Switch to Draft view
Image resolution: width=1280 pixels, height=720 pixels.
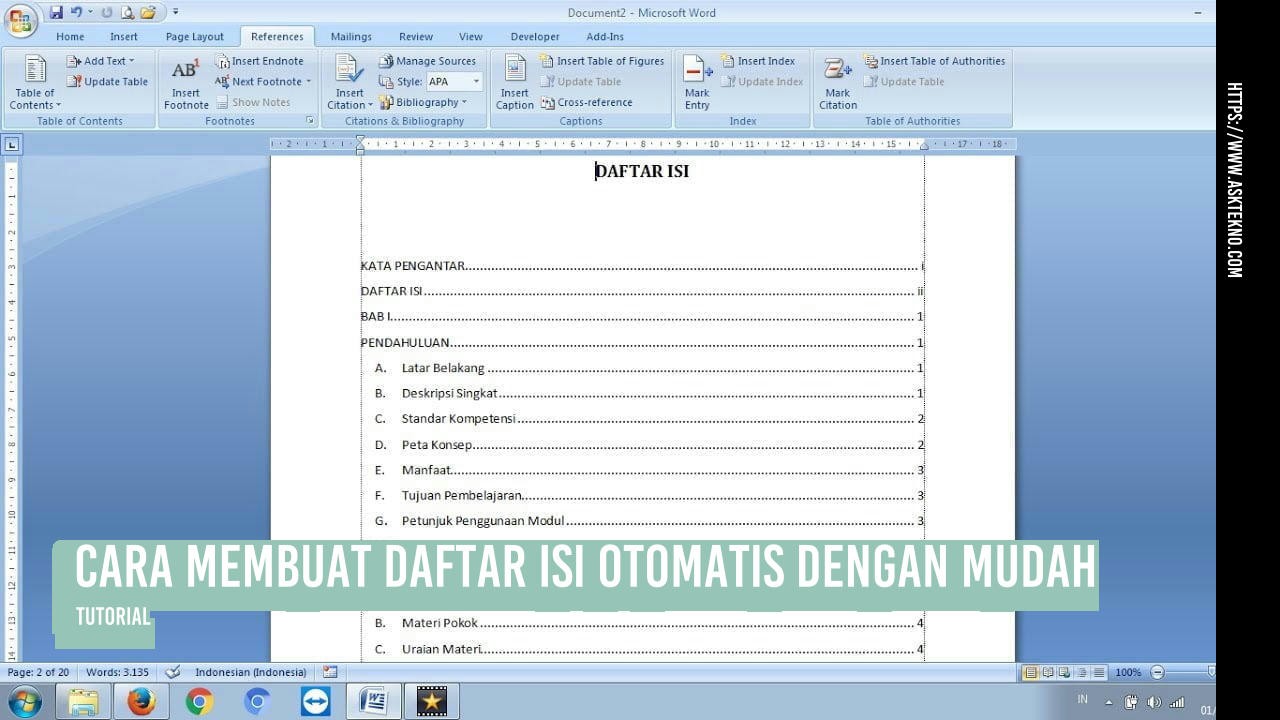(1099, 672)
